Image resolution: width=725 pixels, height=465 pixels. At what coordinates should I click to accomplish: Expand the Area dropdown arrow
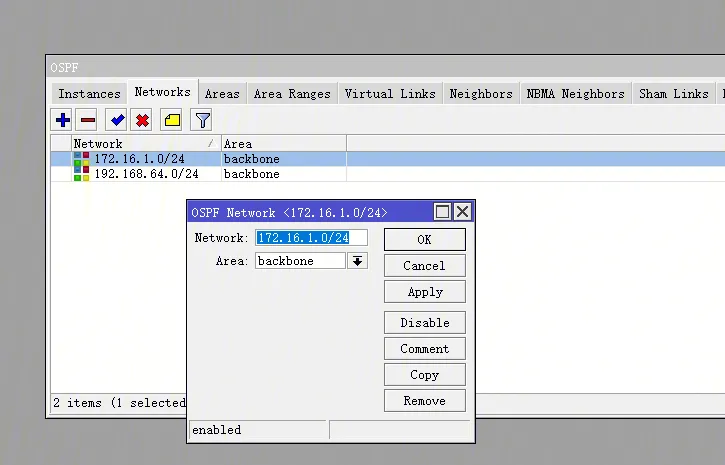tap(357, 261)
